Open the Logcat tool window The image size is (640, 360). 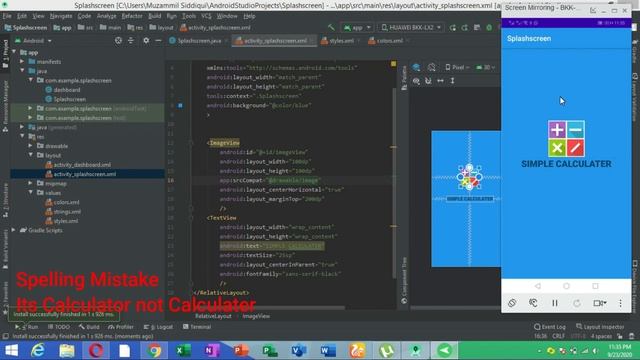pyautogui.click(x=158, y=327)
